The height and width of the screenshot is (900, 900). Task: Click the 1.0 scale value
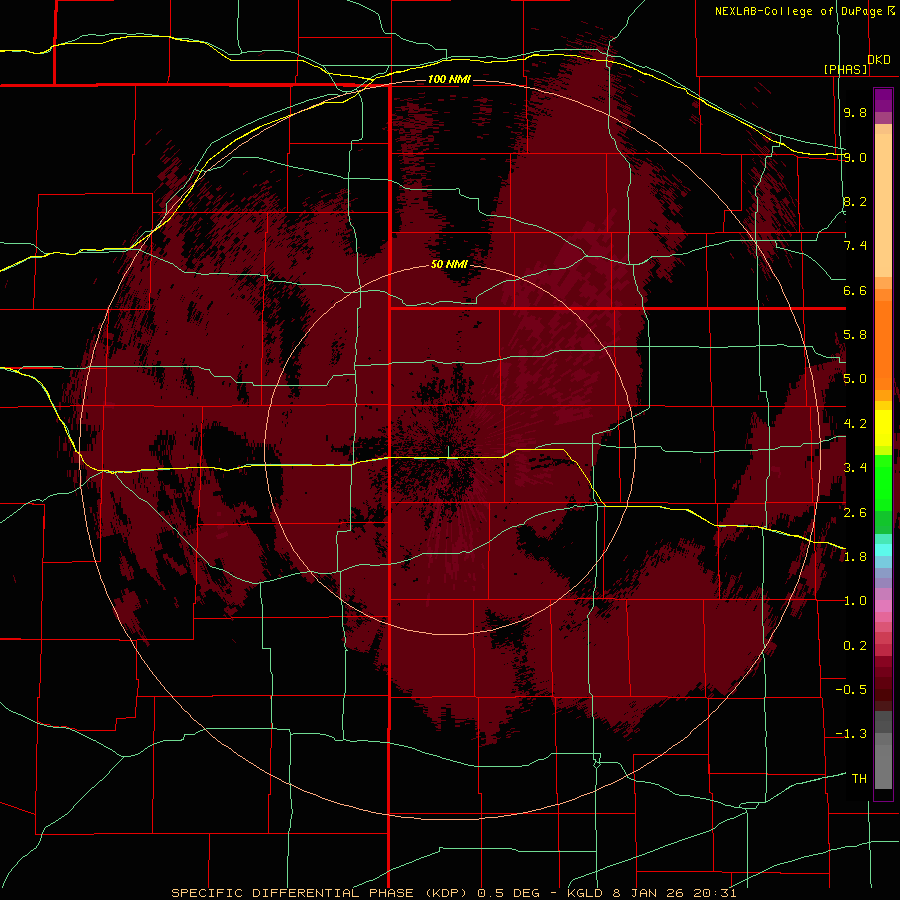(855, 601)
